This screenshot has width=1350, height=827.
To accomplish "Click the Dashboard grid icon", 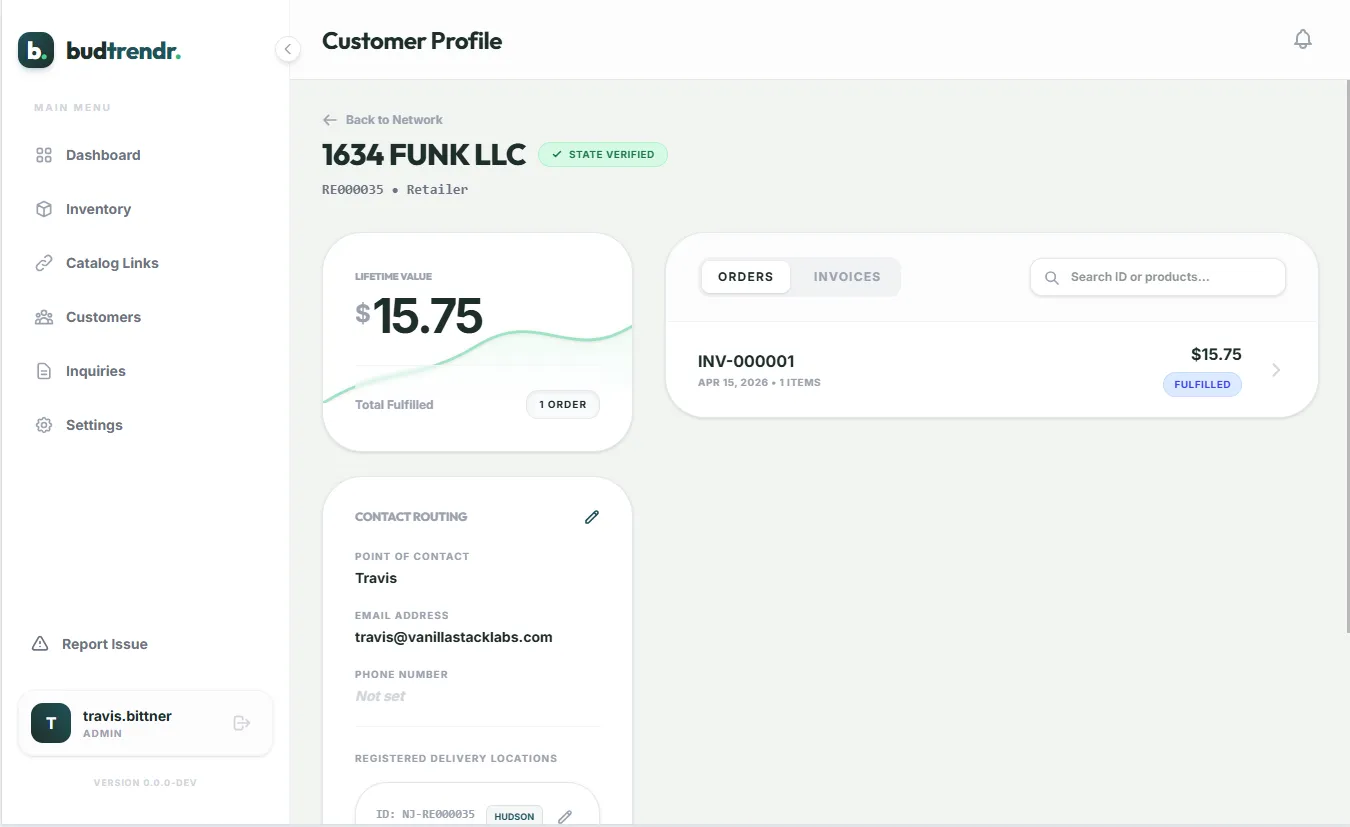I will point(44,155).
